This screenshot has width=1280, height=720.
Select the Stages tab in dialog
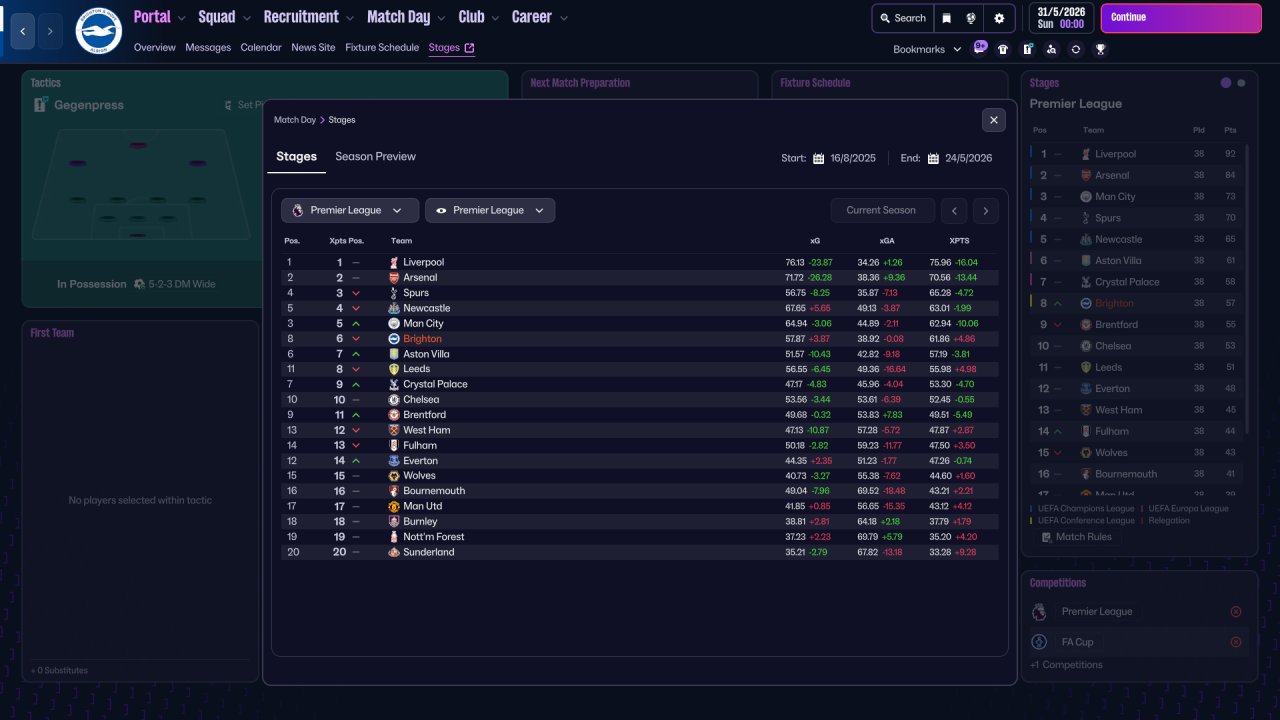tap(296, 157)
